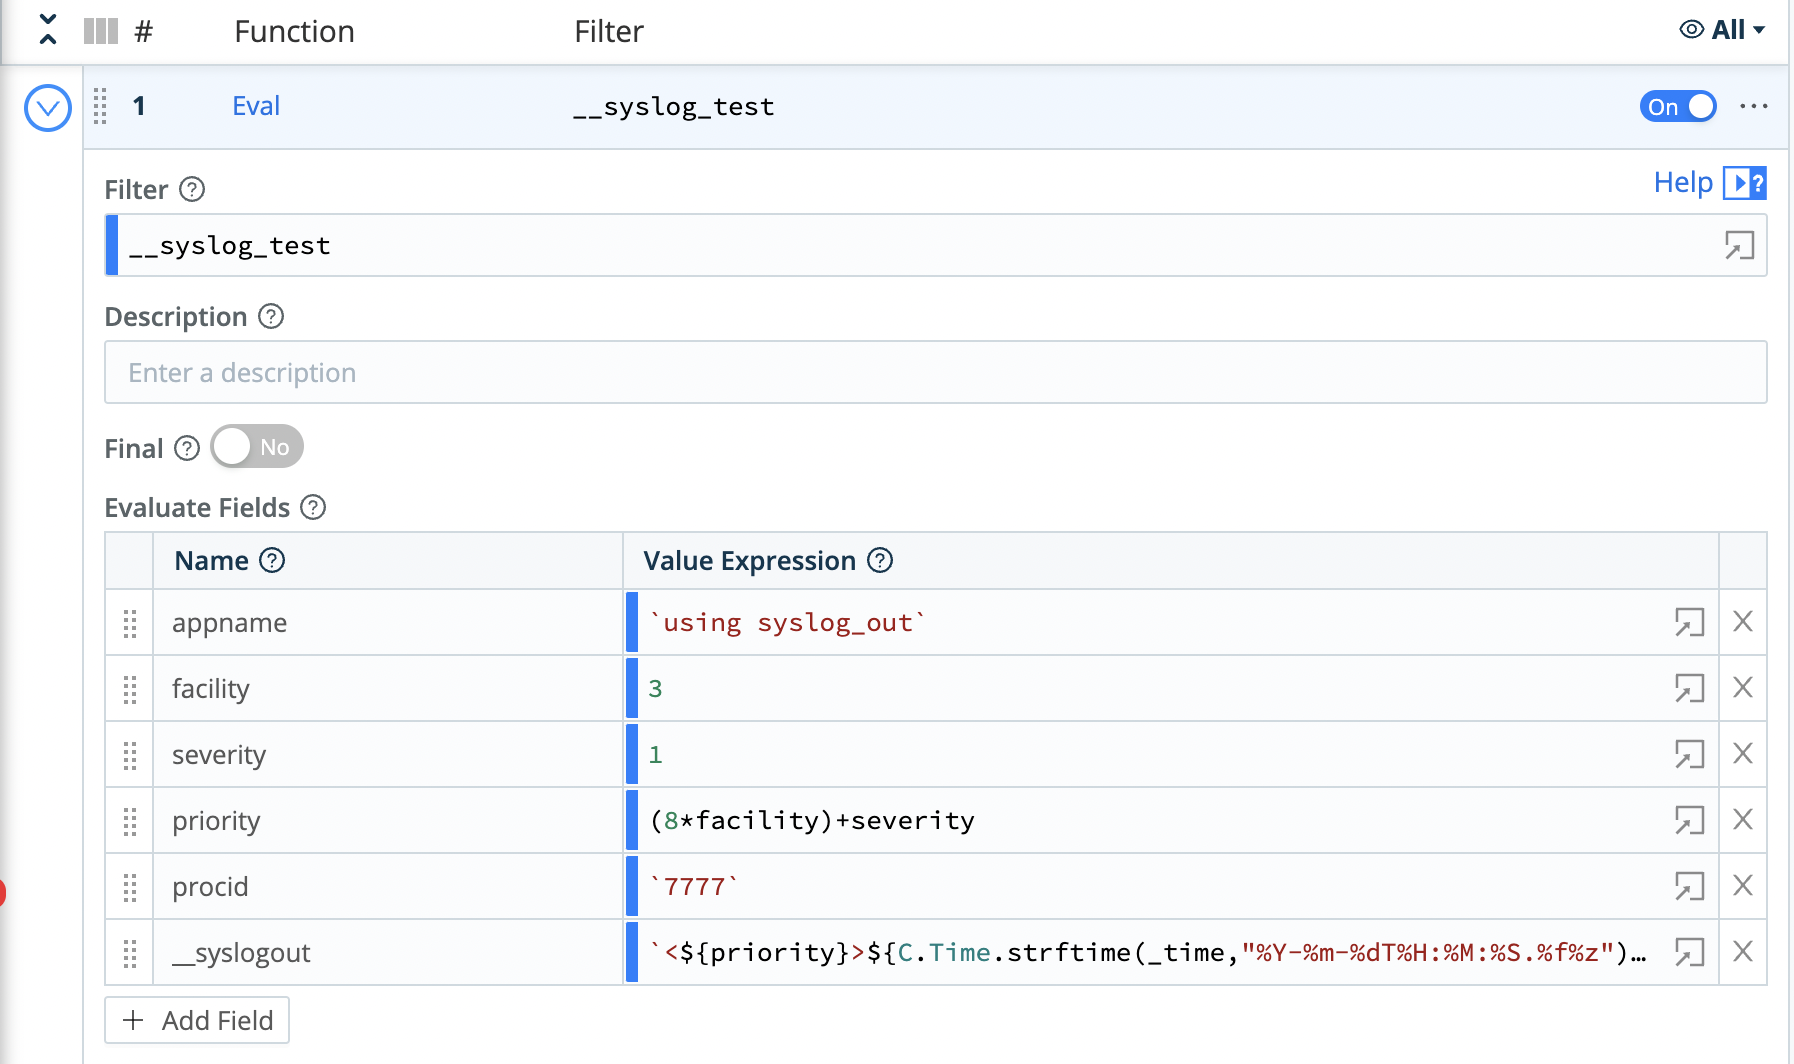Expand editor for severity expression

1690,754
